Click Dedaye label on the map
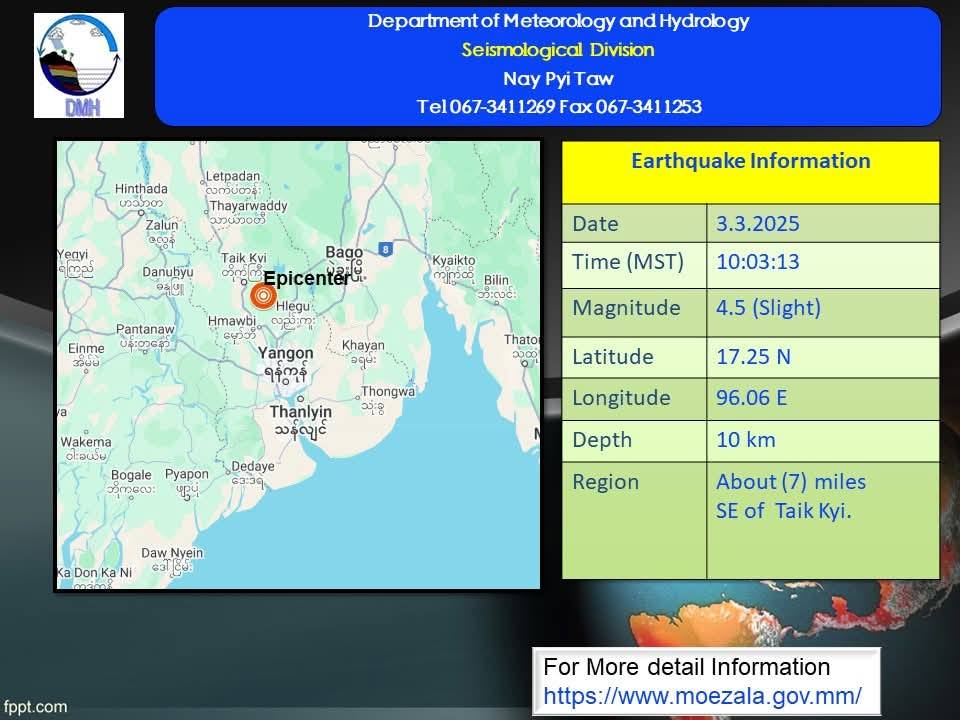Image resolution: width=960 pixels, height=720 pixels. pyautogui.click(x=253, y=467)
